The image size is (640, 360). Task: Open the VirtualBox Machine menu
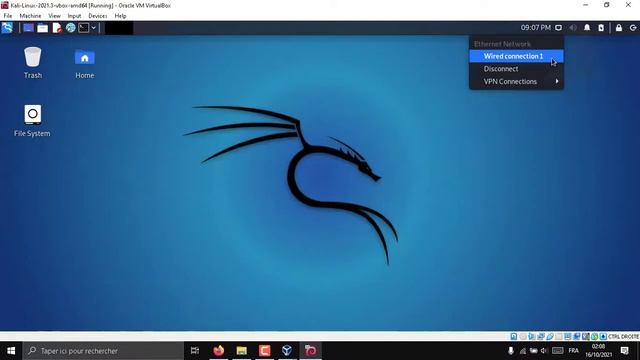click(30, 16)
